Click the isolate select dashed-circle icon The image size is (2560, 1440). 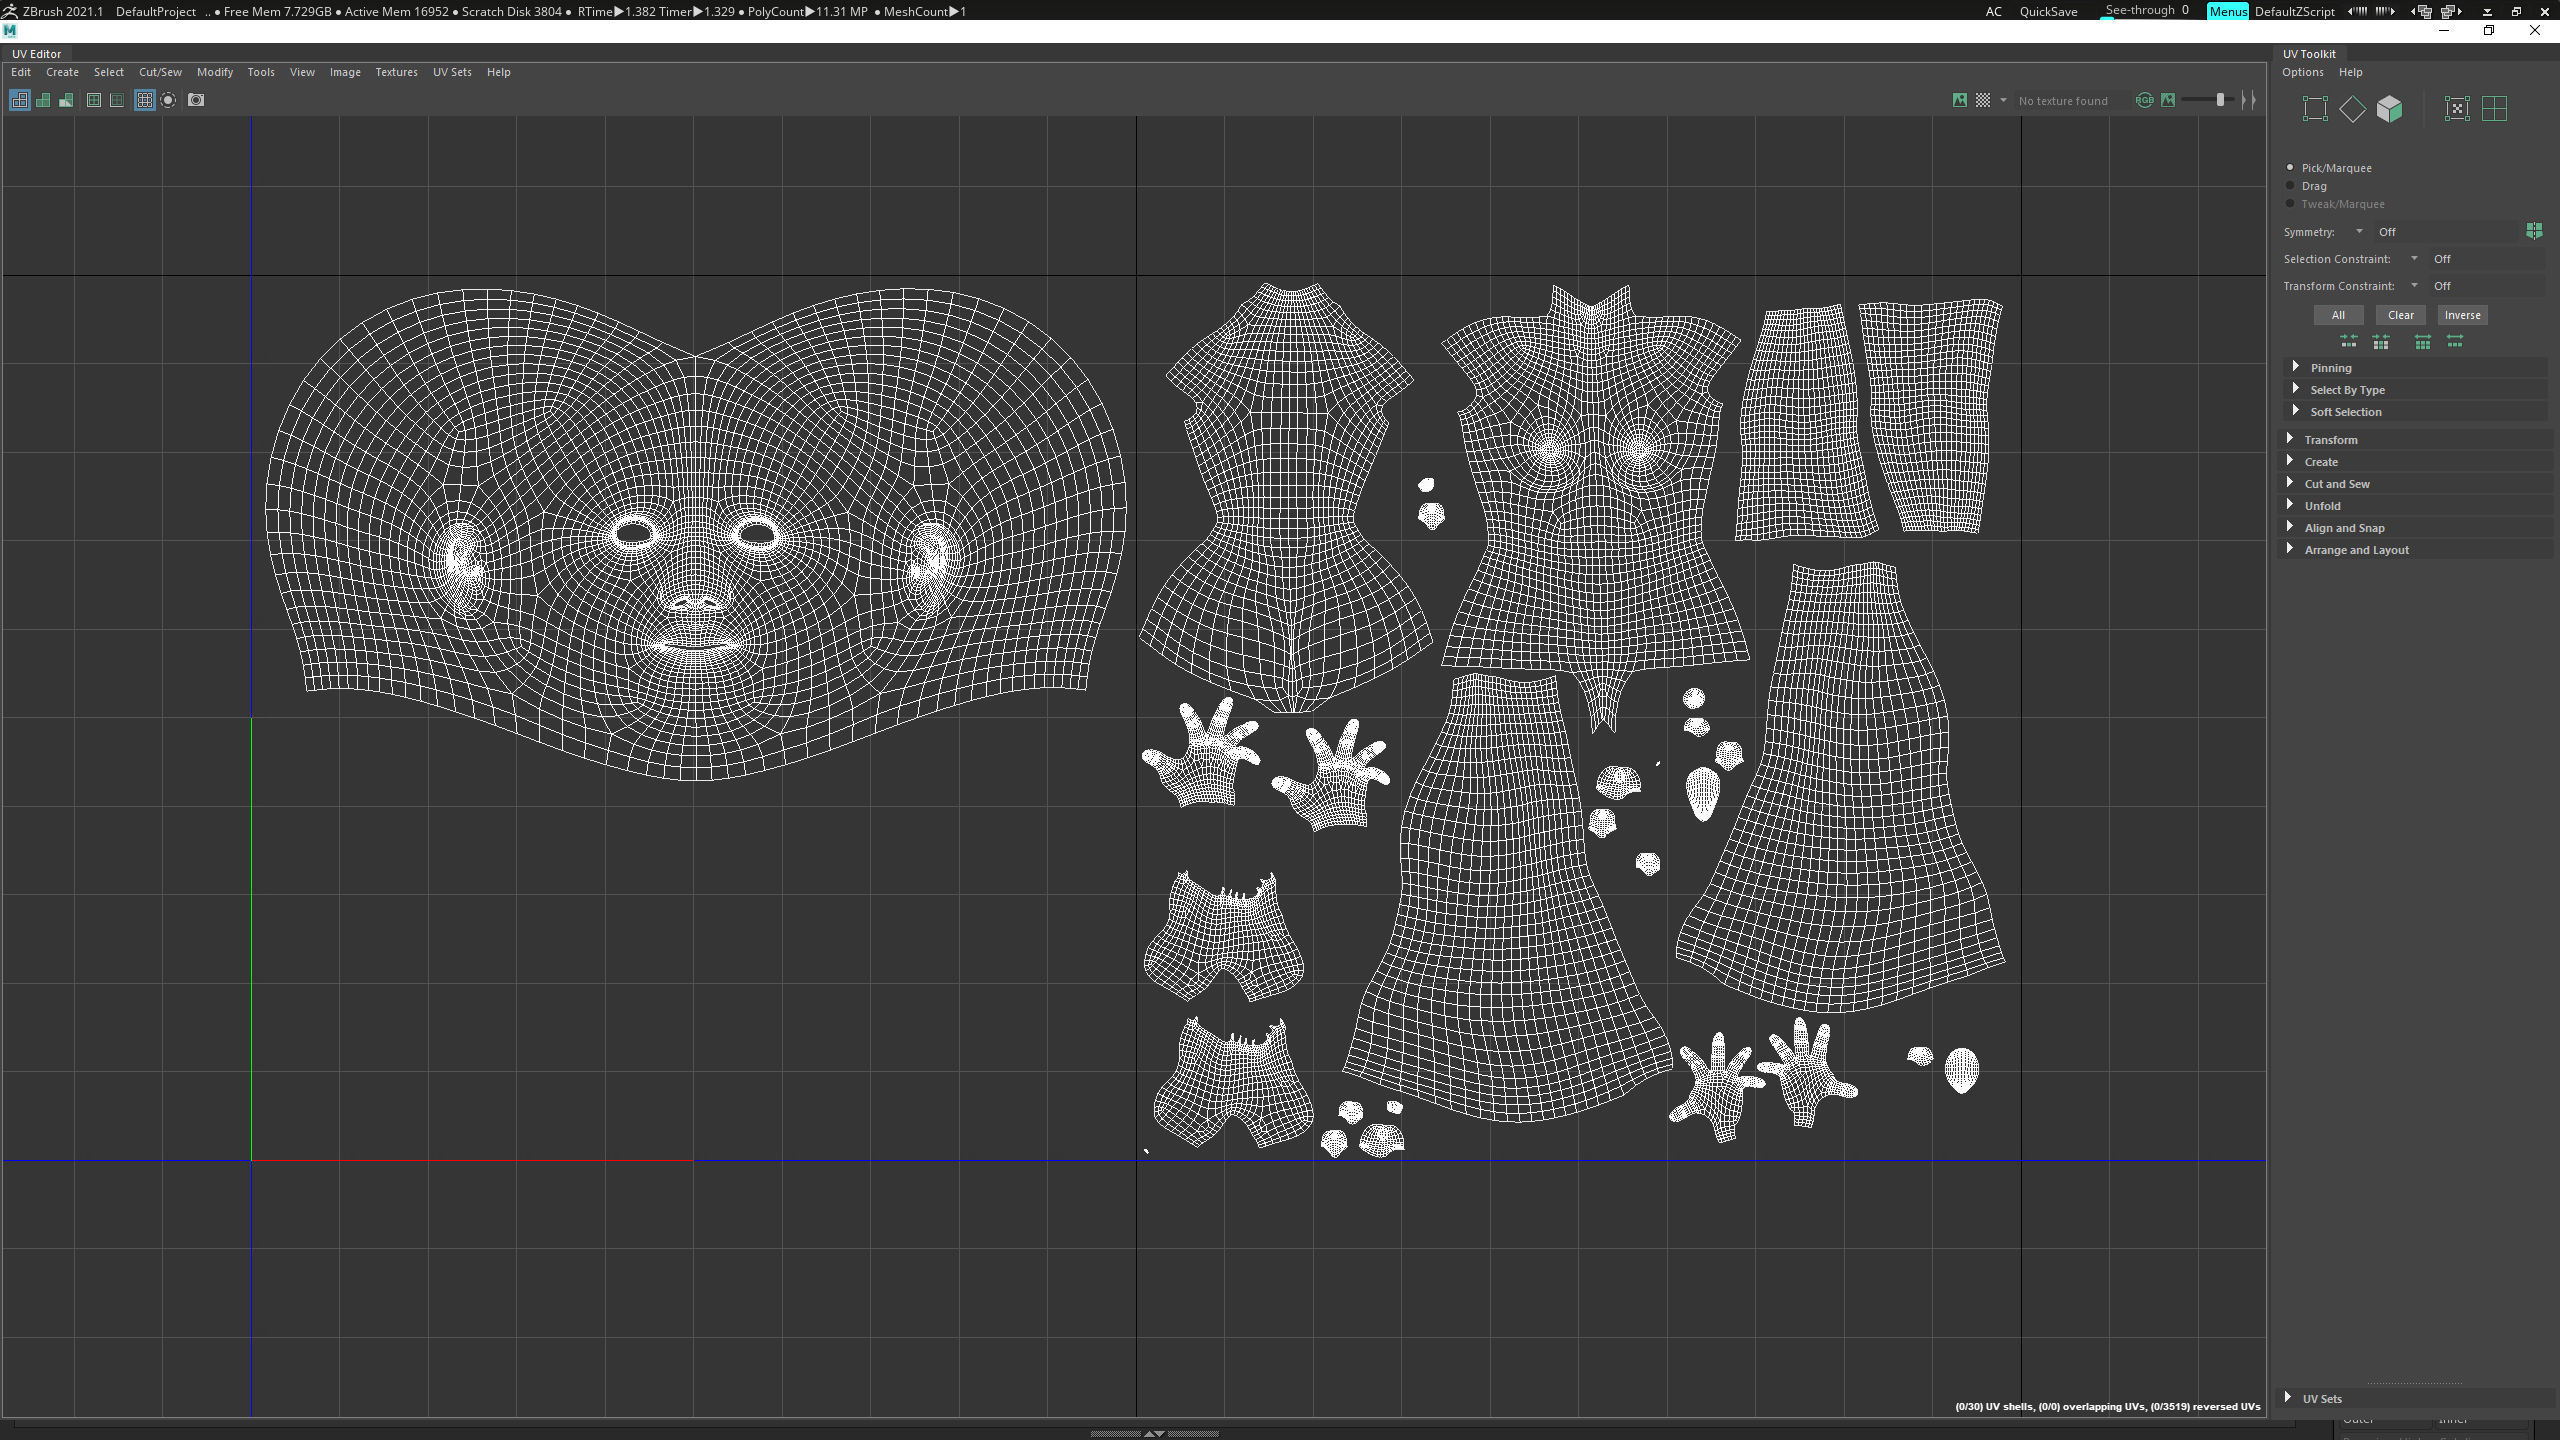168,100
